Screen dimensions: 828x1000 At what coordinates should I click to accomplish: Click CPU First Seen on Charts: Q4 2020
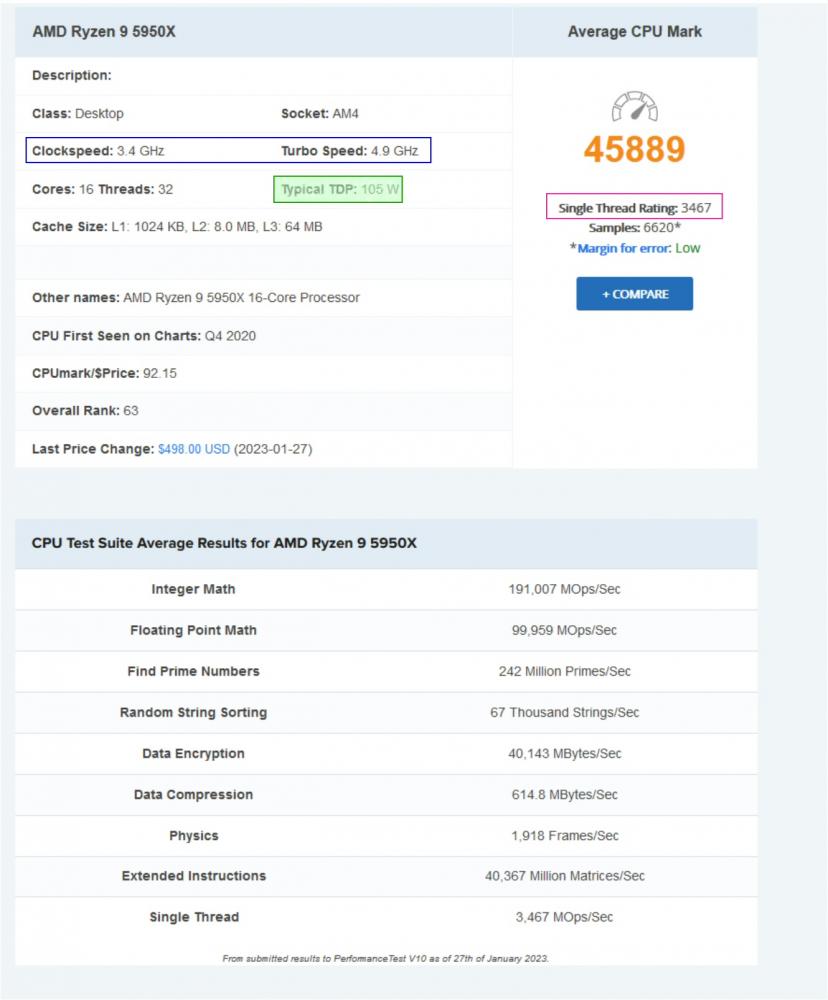point(144,336)
